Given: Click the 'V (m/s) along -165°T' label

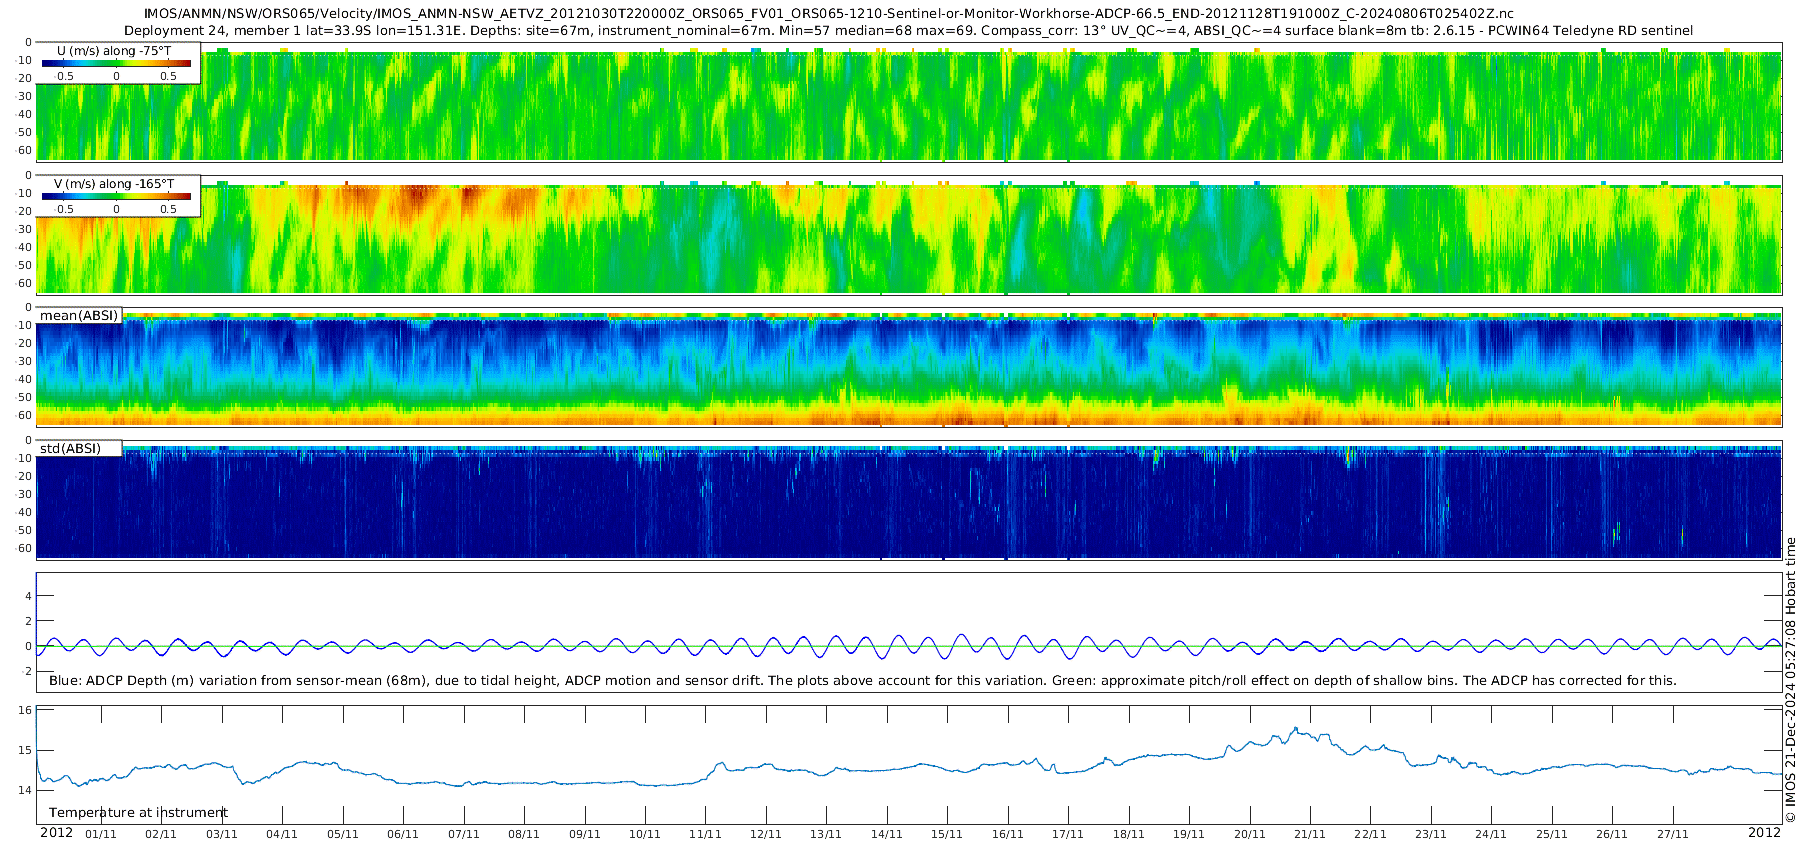Looking at the screenshot, I should (x=114, y=184).
